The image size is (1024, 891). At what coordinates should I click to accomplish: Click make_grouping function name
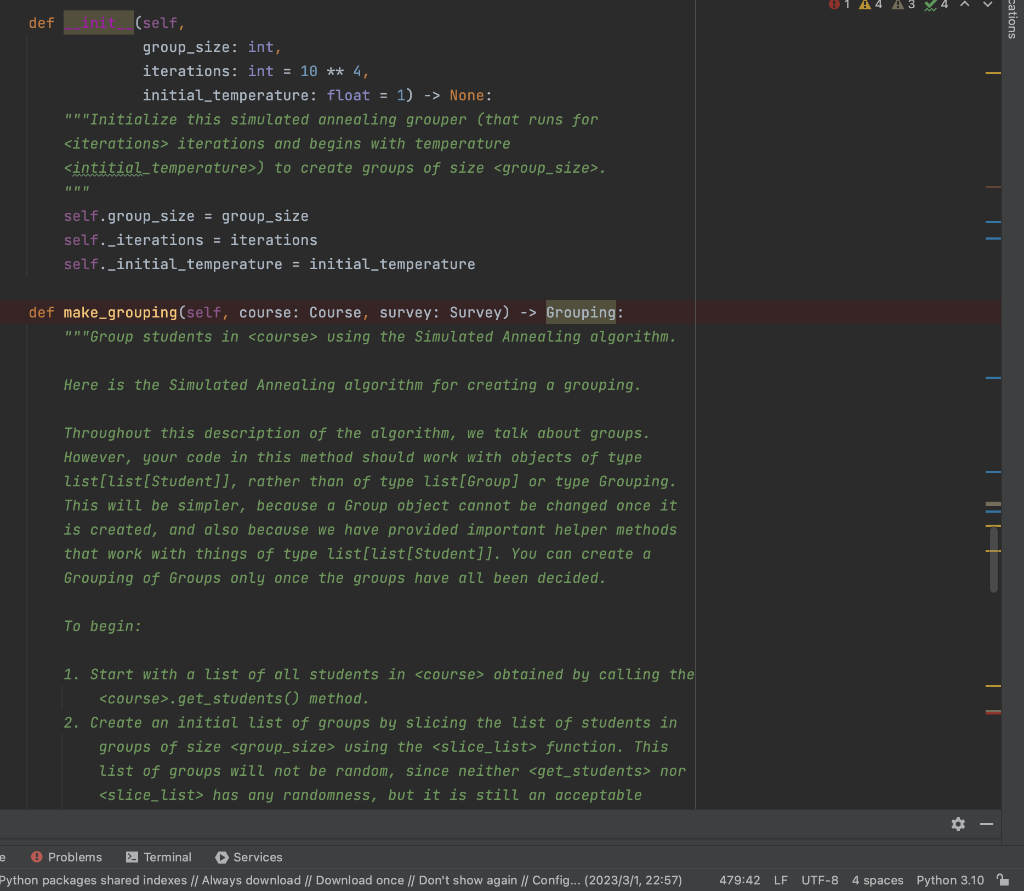tap(120, 312)
